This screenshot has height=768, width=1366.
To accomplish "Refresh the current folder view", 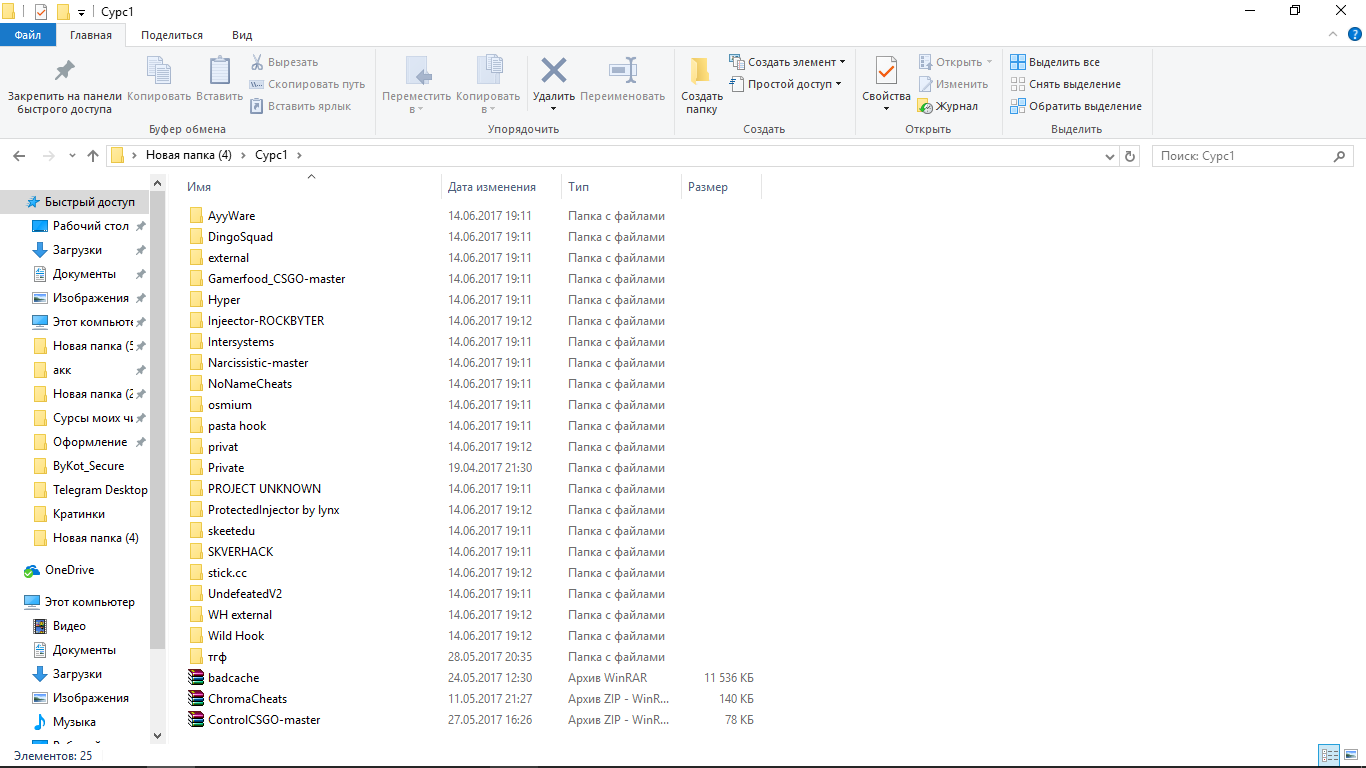I will (1130, 156).
